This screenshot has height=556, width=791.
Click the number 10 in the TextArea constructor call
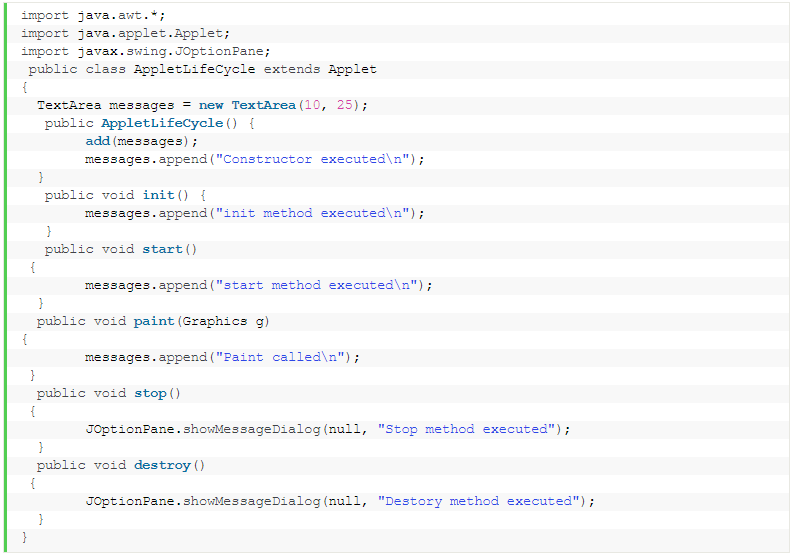tap(312, 105)
